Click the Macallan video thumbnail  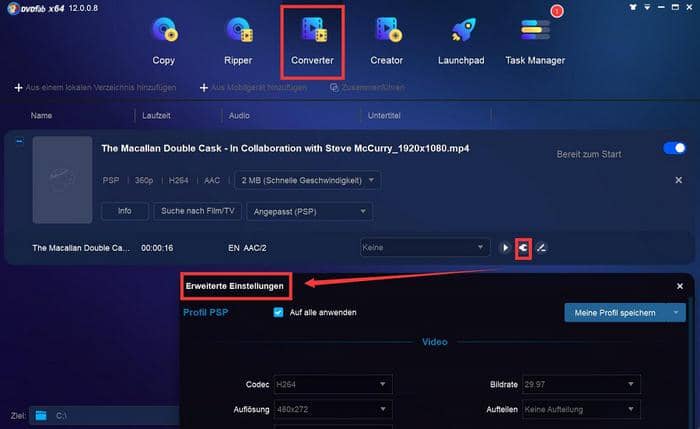click(x=62, y=180)
